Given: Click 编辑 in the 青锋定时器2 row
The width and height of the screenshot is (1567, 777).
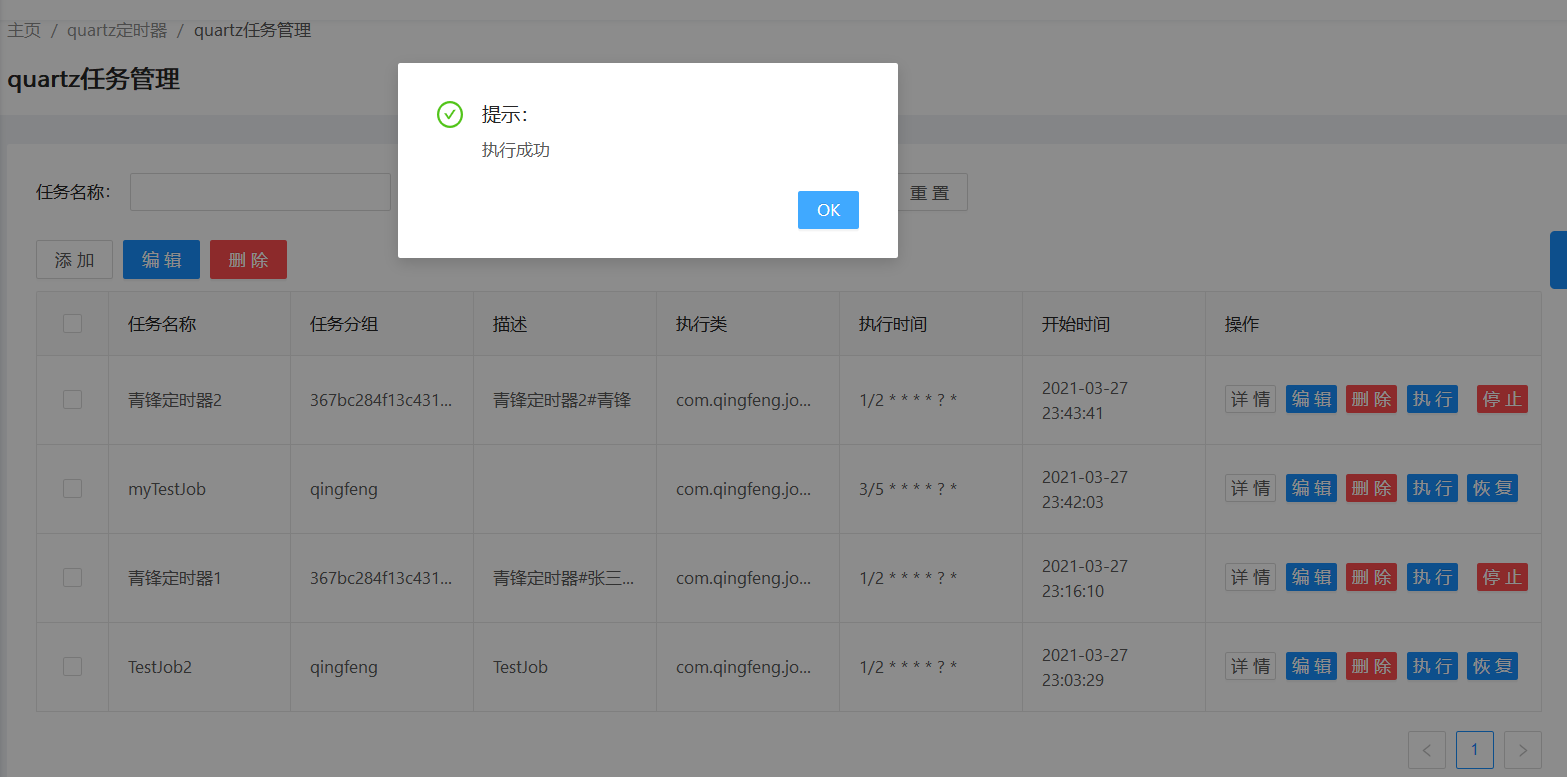Looking at the screenshot, I should tap(1311, 399).
